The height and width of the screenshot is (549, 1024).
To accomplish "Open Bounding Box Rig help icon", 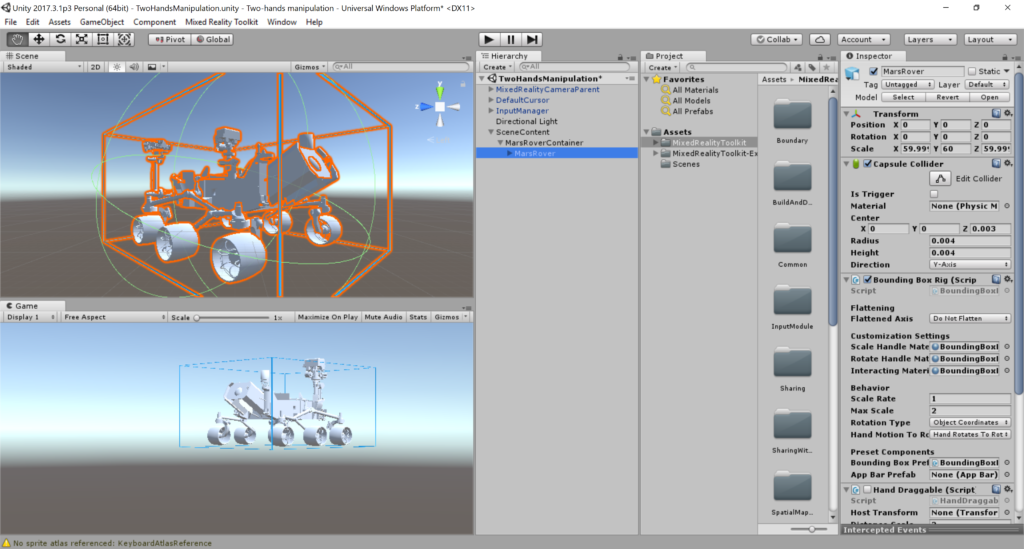I will (997, 279).
